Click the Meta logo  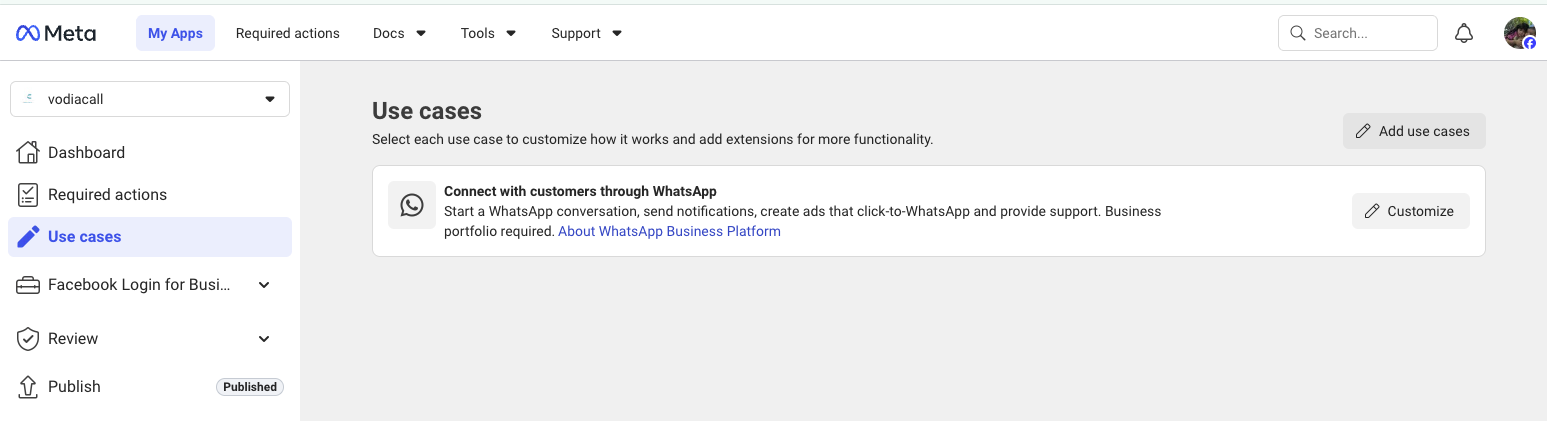click(56, 33)
